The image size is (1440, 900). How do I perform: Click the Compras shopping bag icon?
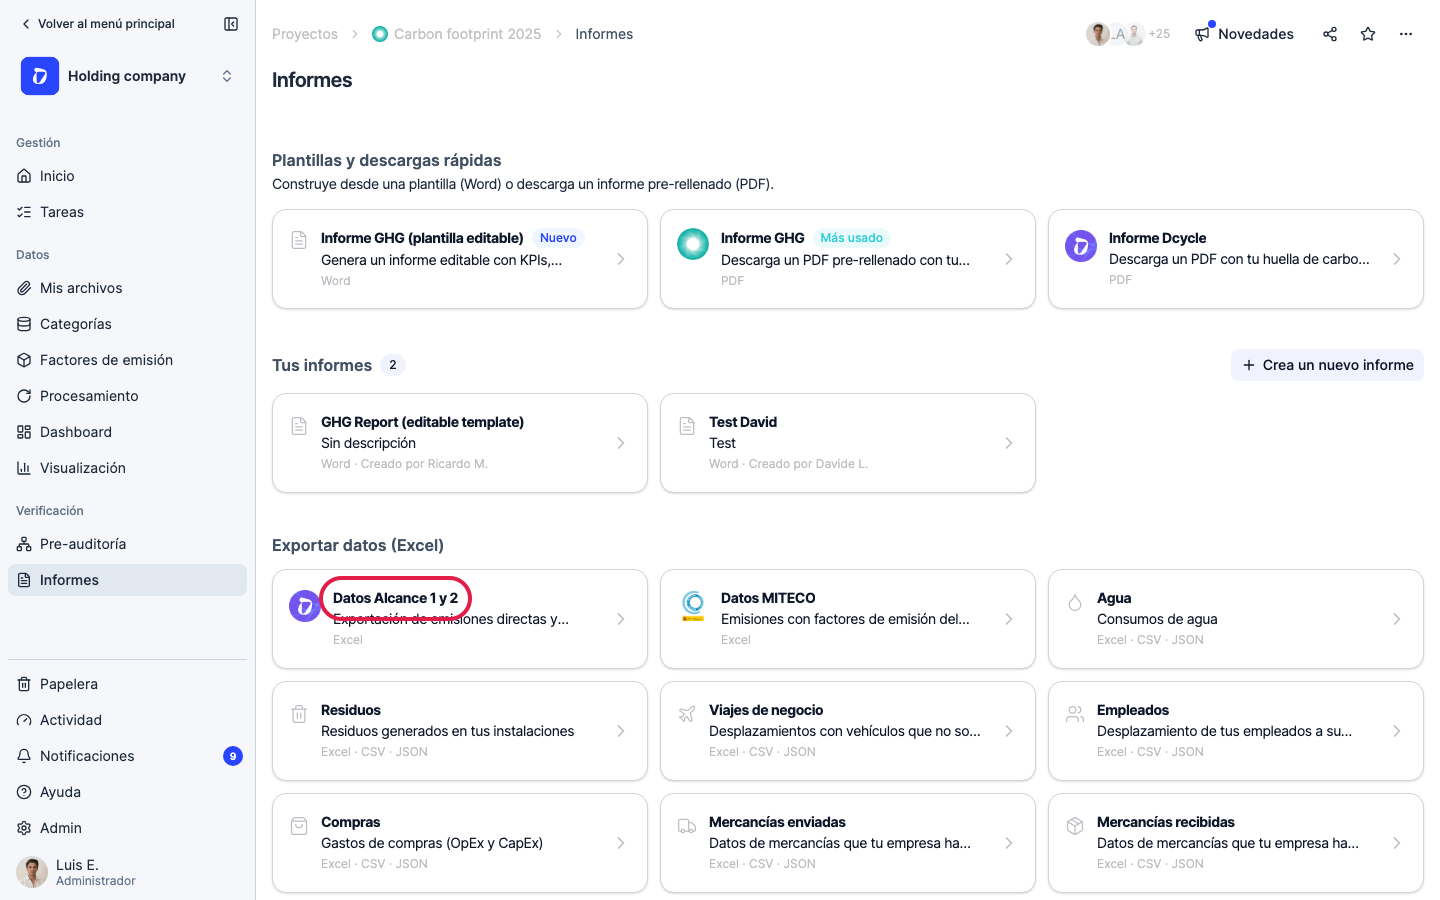(299, 826)
